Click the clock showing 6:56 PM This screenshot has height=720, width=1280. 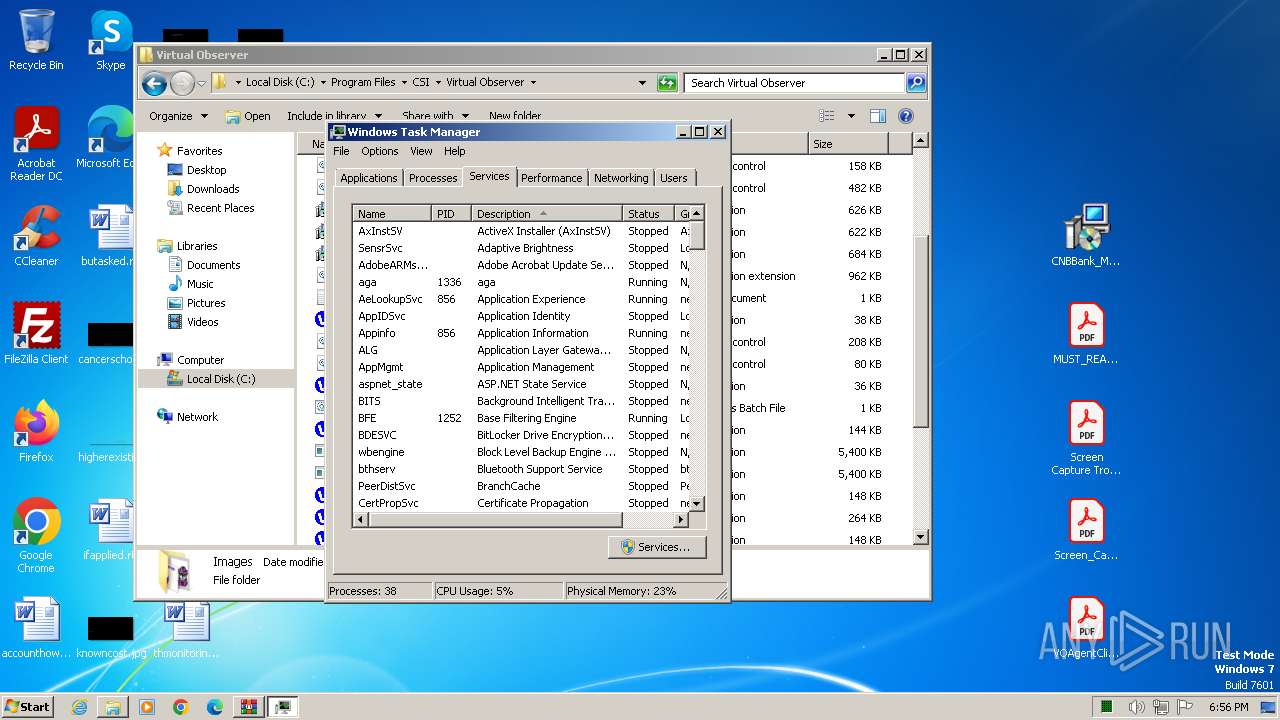point(1228,707)
